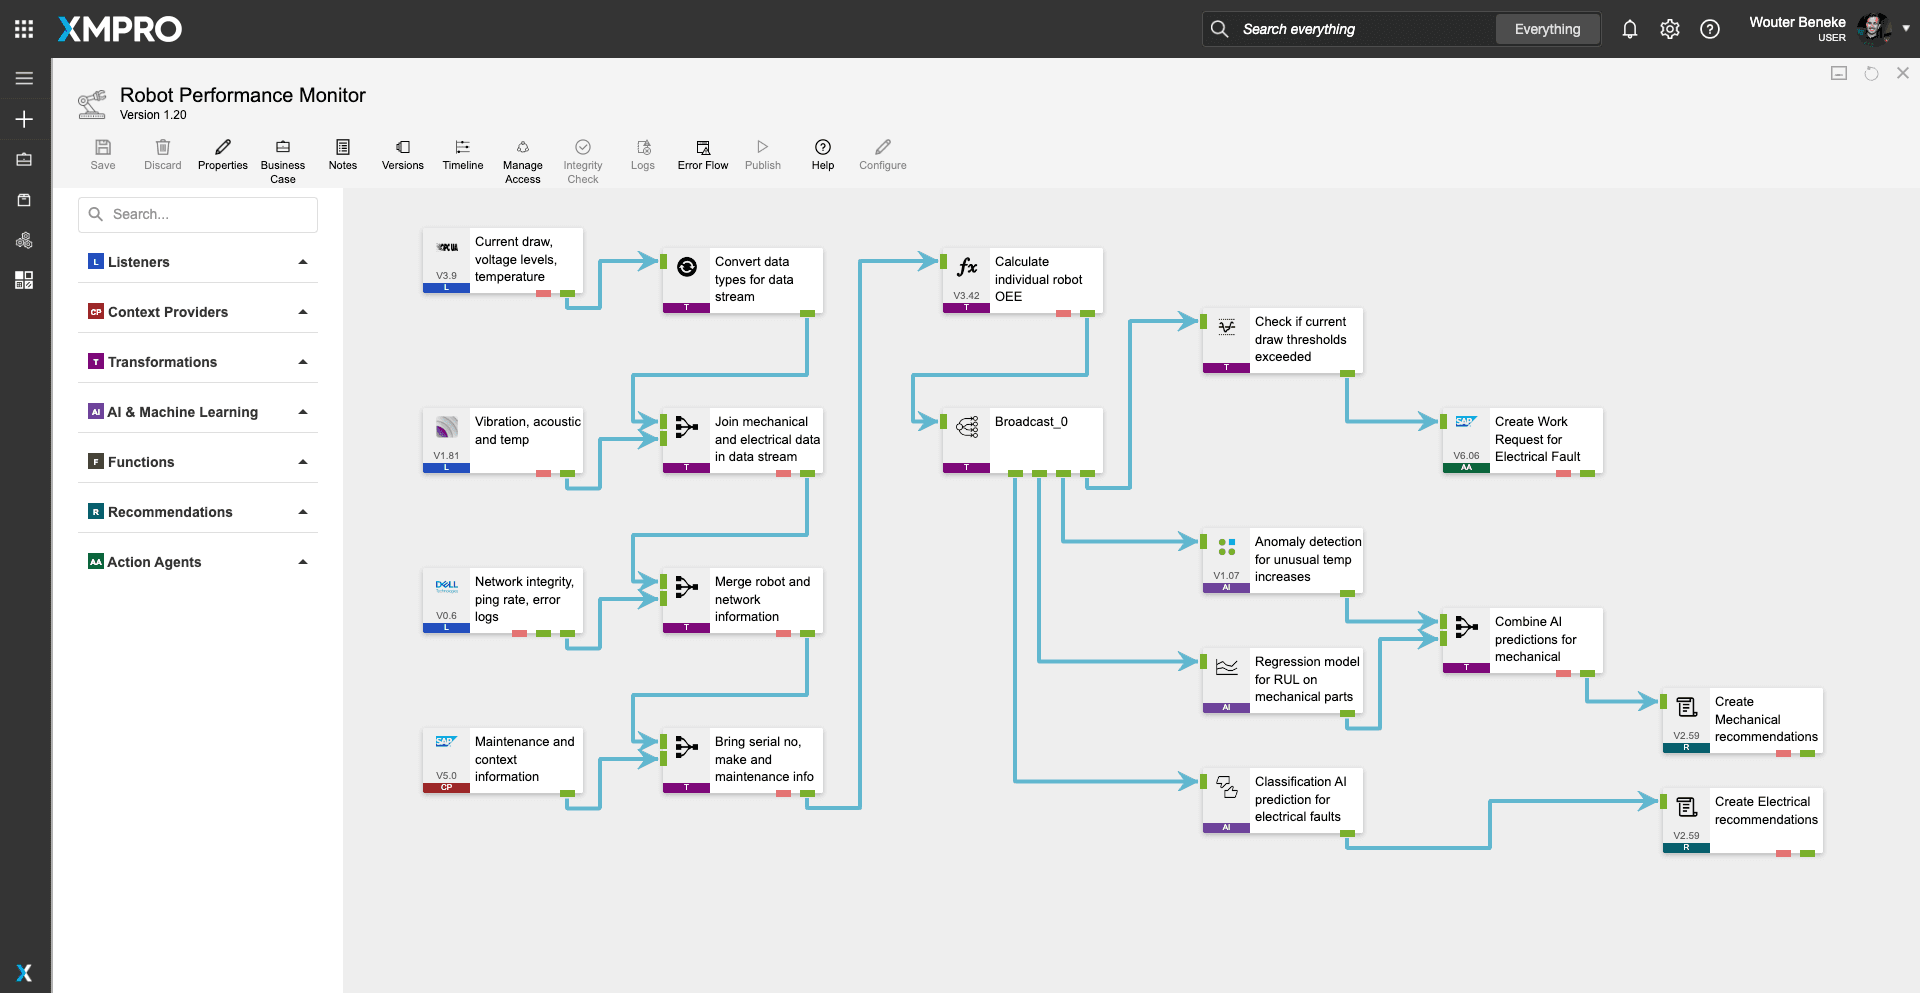Viewport: 1920px width, 993px height.
Task: Click the notifications bell icon
Action: pyautogui.click(x=1629, y=30)
